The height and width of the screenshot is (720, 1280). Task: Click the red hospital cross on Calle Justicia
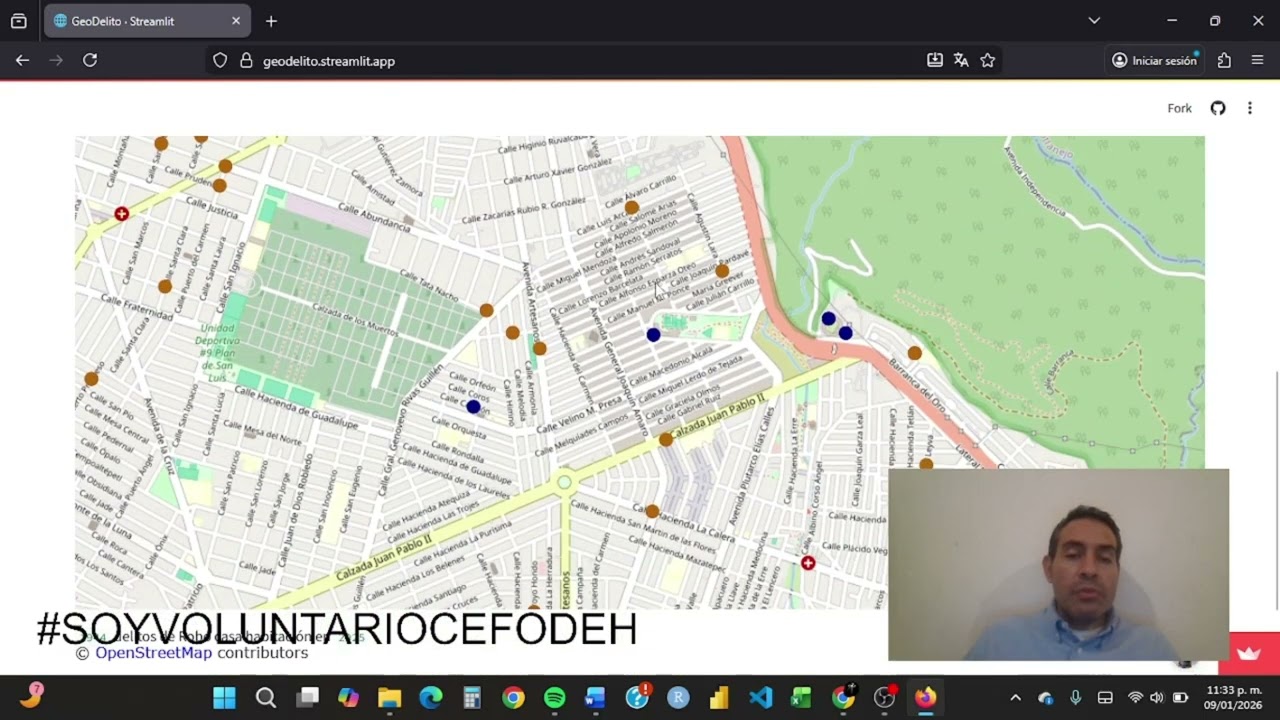click(121, 214)
